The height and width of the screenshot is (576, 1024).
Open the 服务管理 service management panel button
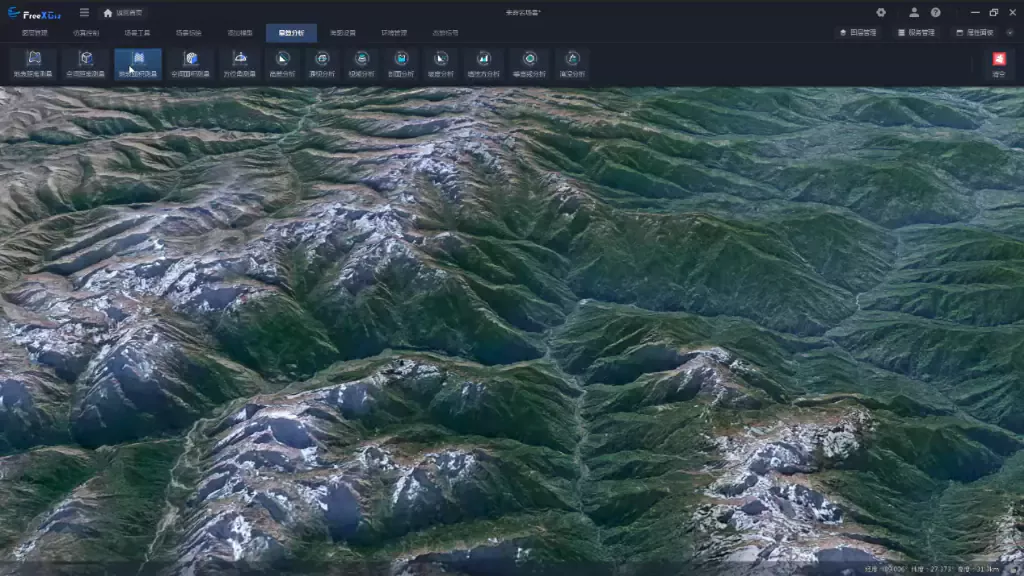tap(916, 33)
